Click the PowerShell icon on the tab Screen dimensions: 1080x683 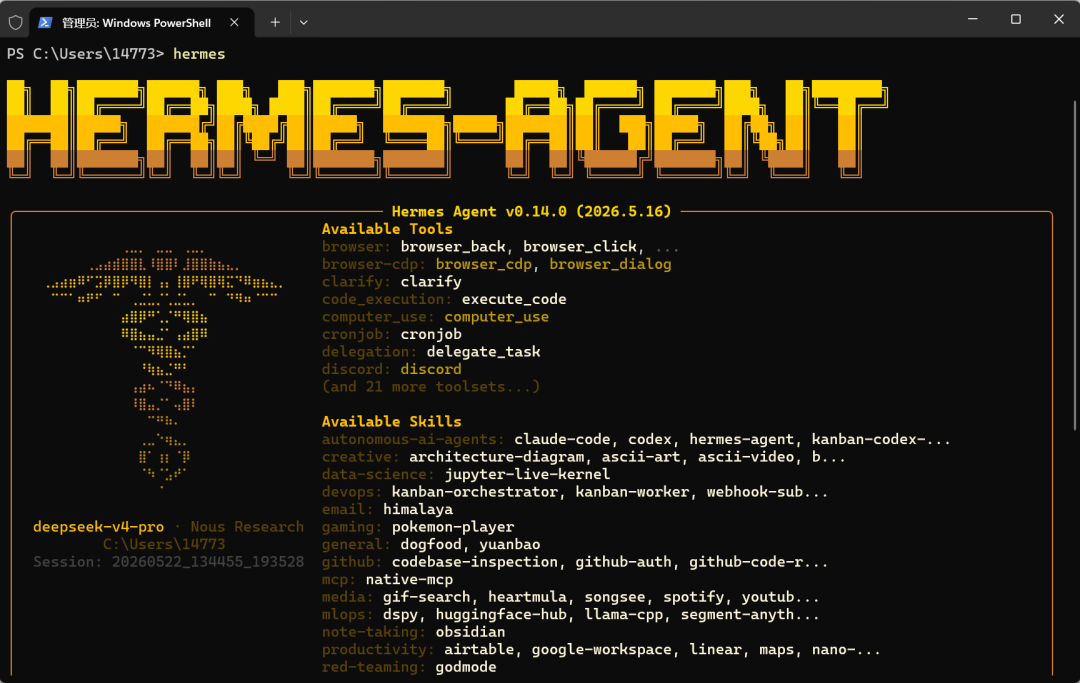point(45,23)
